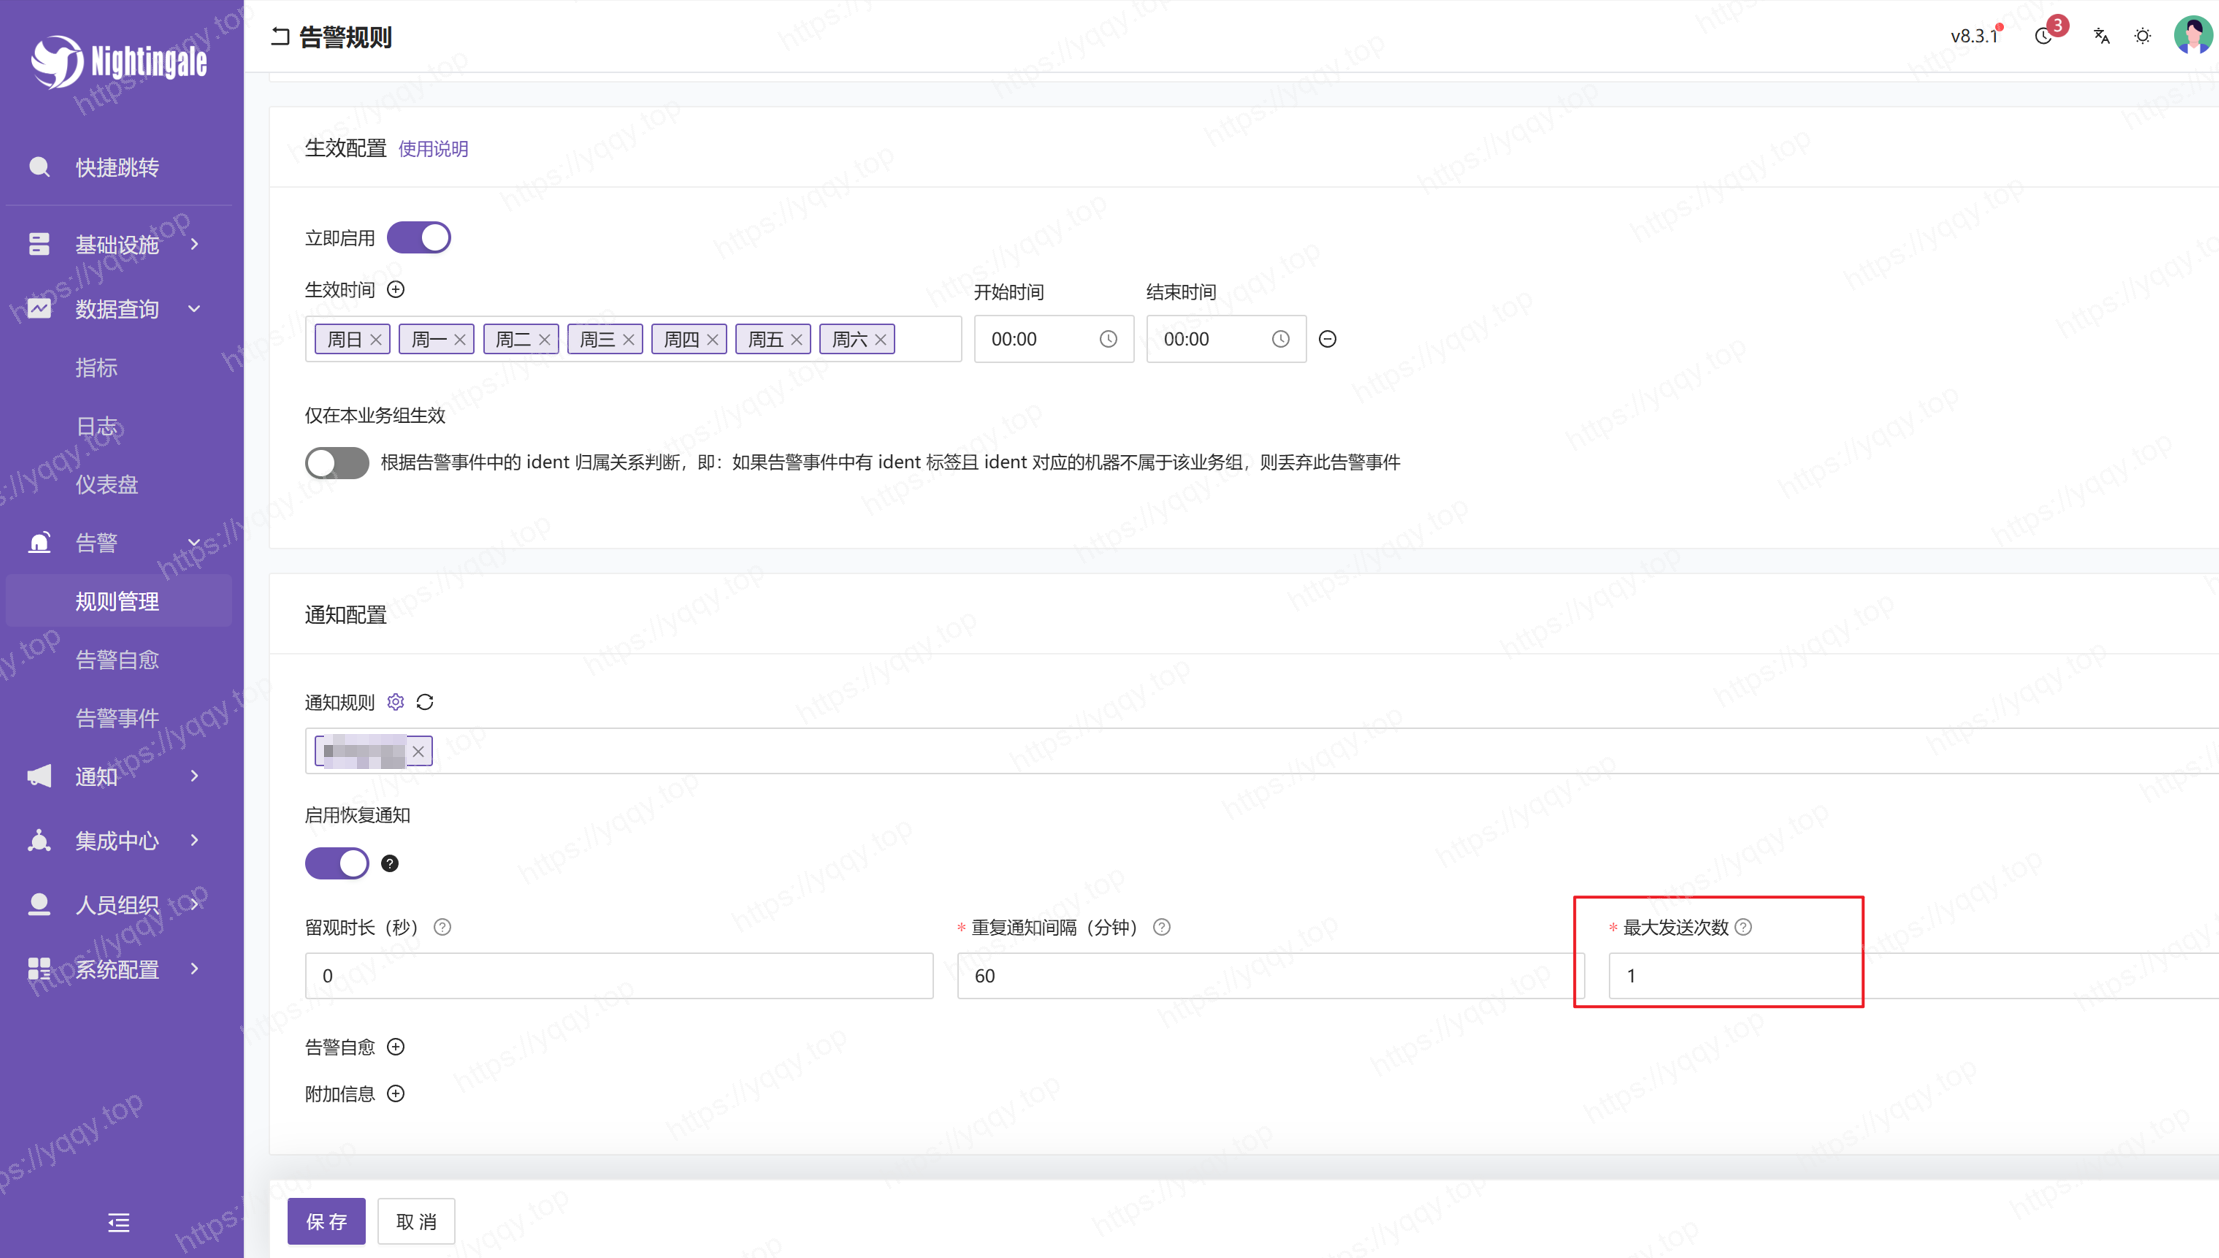Go to 告警事件 in the sidebar

117,718
